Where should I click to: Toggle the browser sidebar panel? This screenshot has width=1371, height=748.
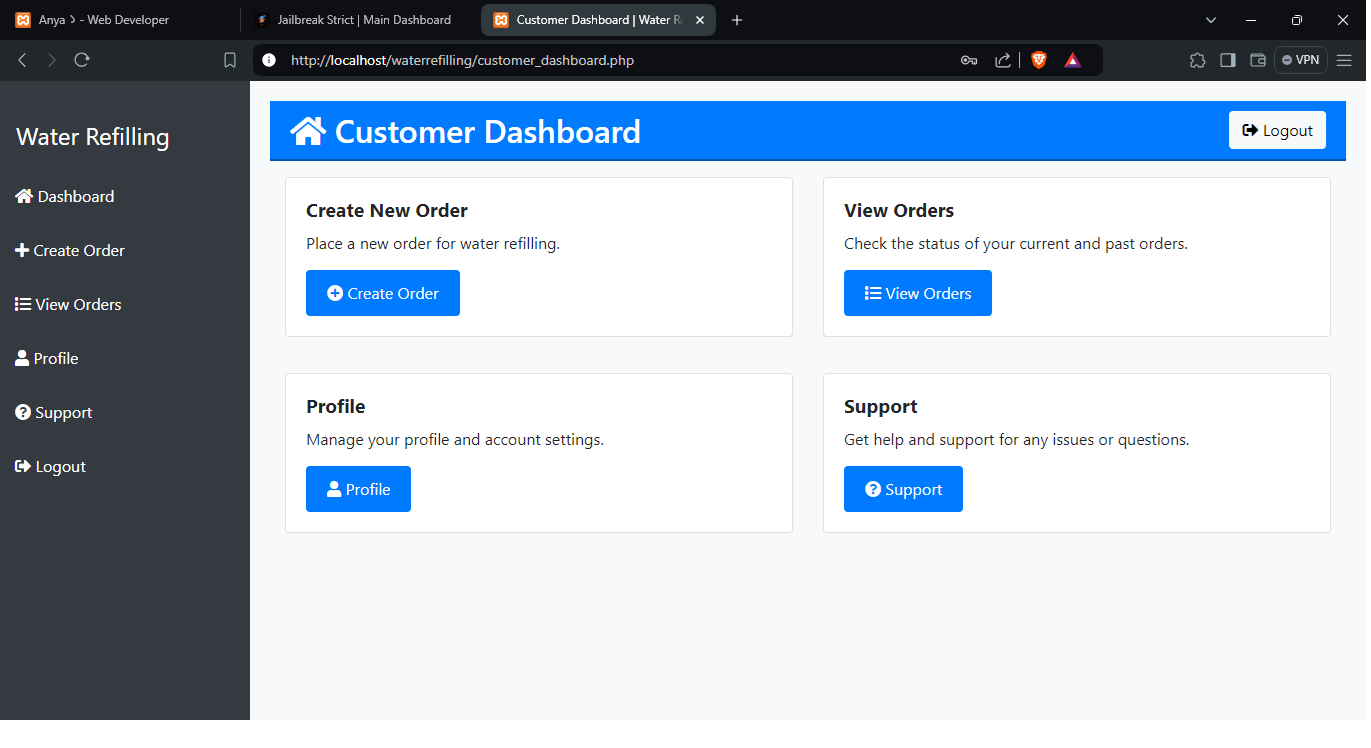tap(1228, 60)
